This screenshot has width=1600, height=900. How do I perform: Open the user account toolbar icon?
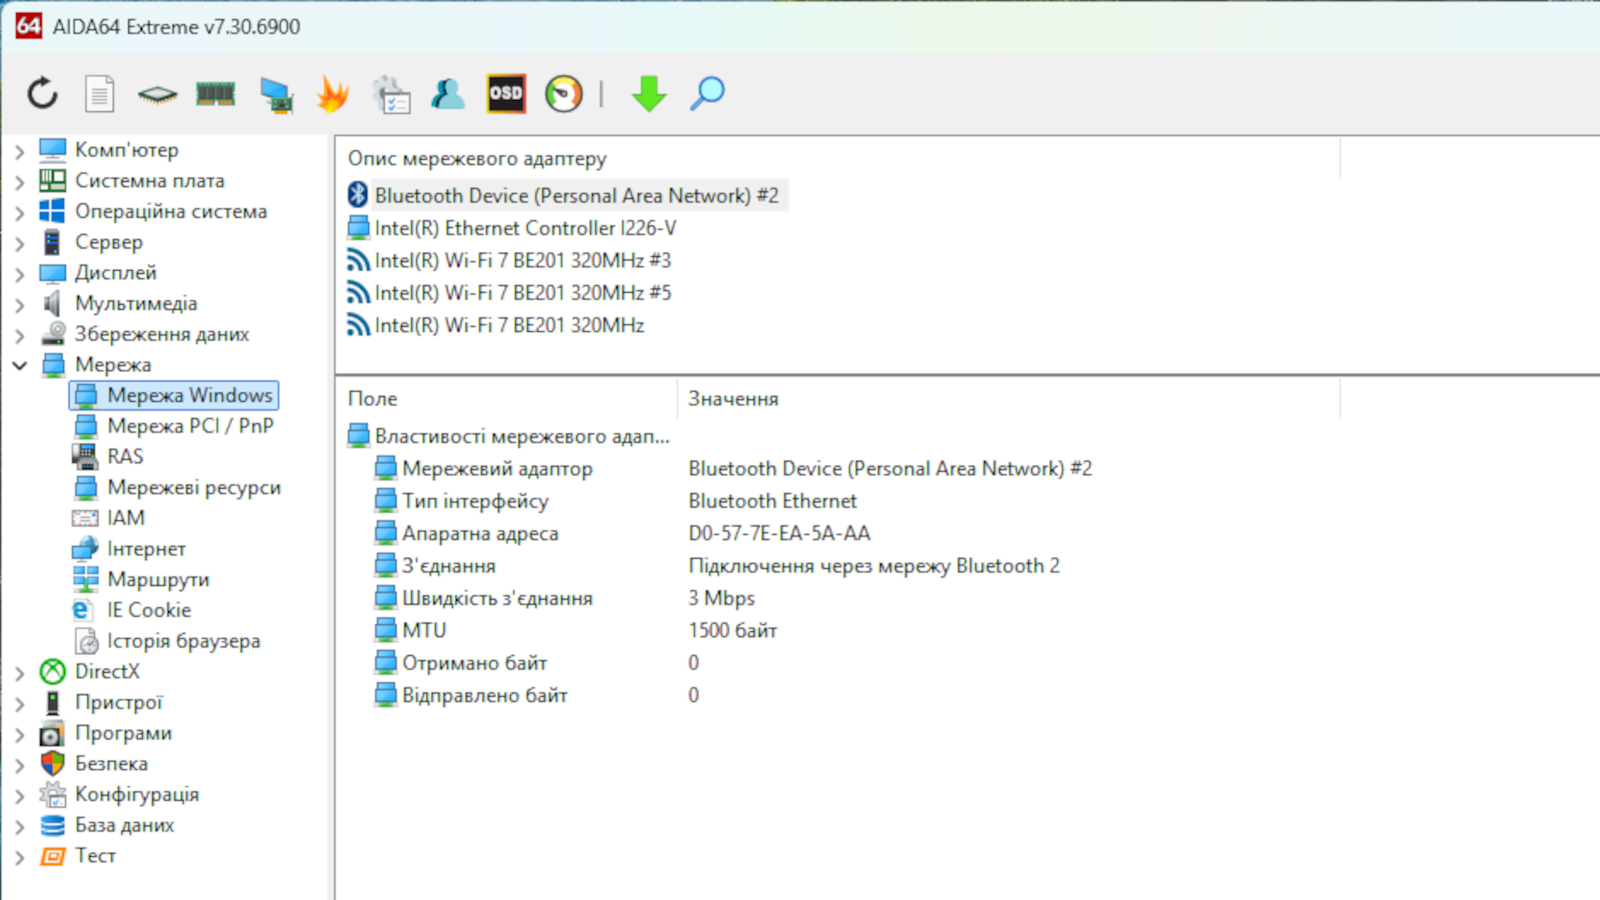pyautogui.click(x=447, y=94)
